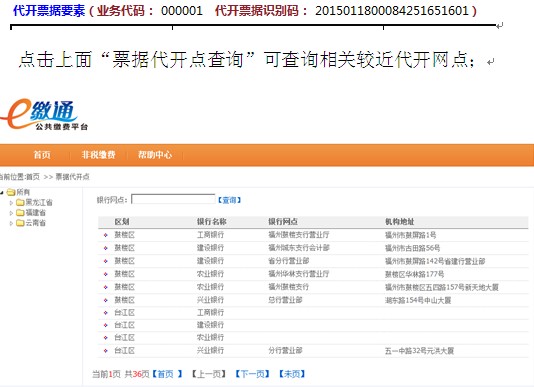Click bullet icon of 省分行营业部 row
Image resolution: width=534 pixels, height=387 pixels.
pos(106,261)
